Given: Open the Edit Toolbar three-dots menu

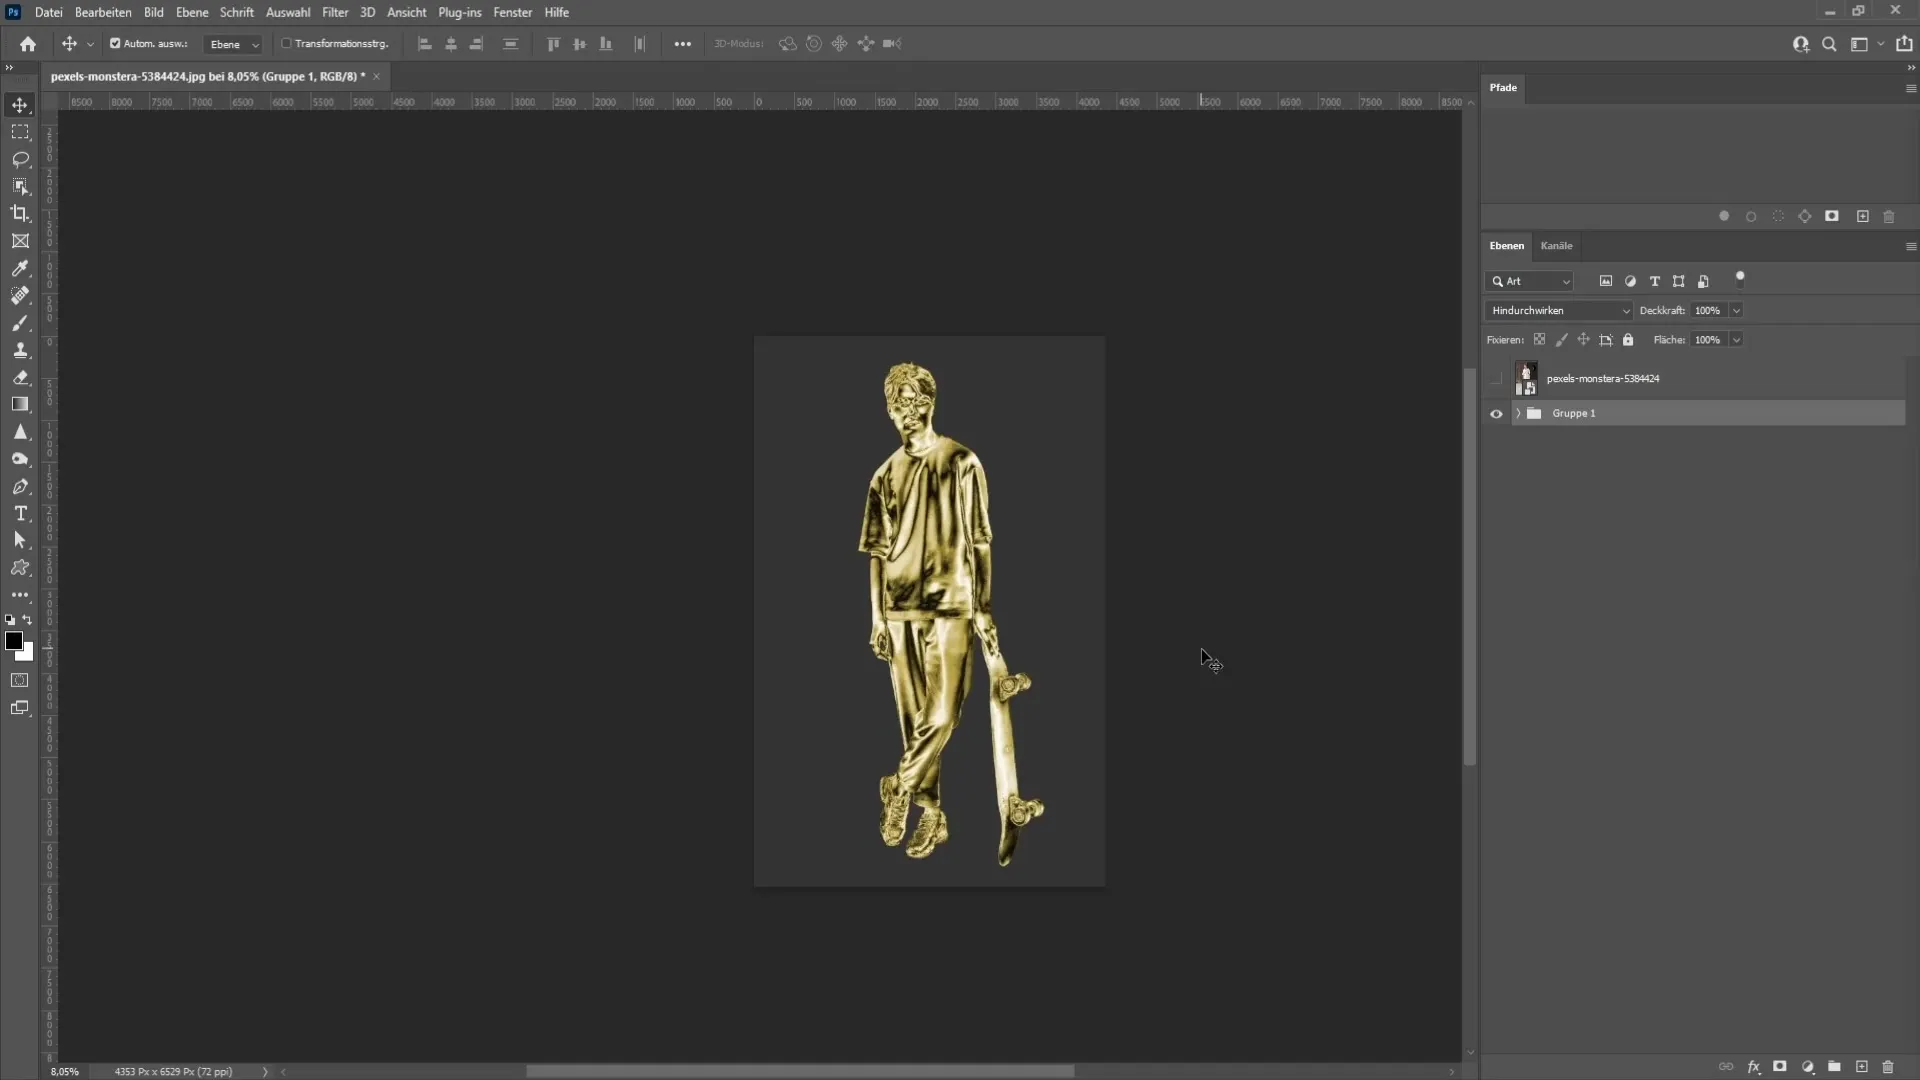Looking at the screenshot, I should pos(20,595).
